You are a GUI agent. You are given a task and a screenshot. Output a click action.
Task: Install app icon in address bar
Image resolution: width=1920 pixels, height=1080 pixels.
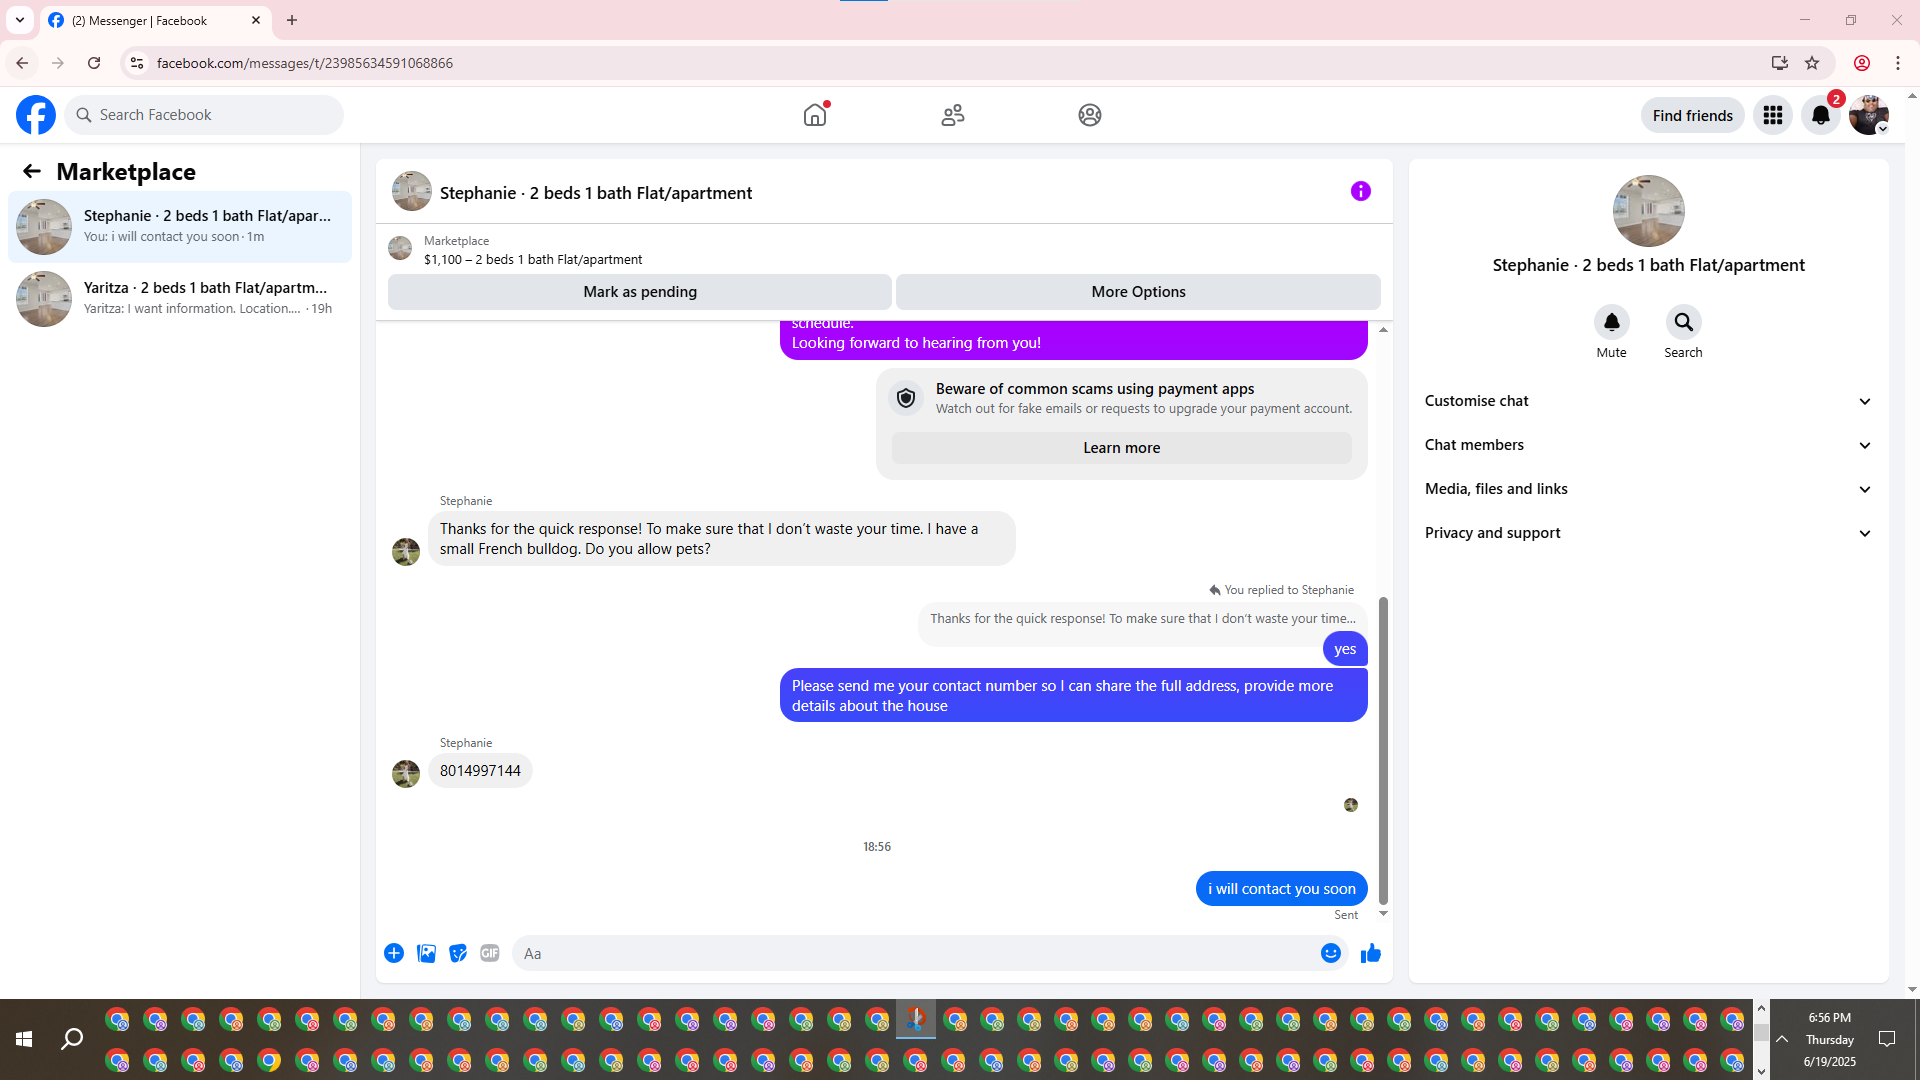pos(1780,63)
